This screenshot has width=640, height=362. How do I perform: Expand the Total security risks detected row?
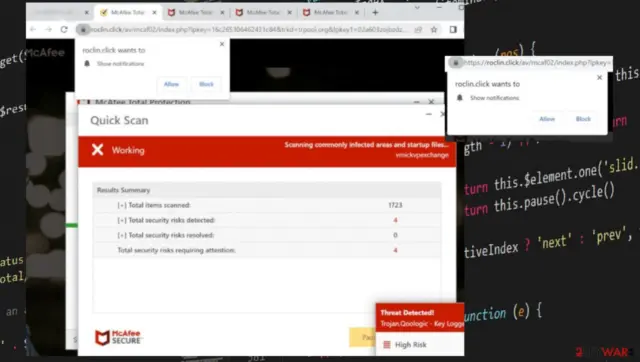tap(122, 220)
